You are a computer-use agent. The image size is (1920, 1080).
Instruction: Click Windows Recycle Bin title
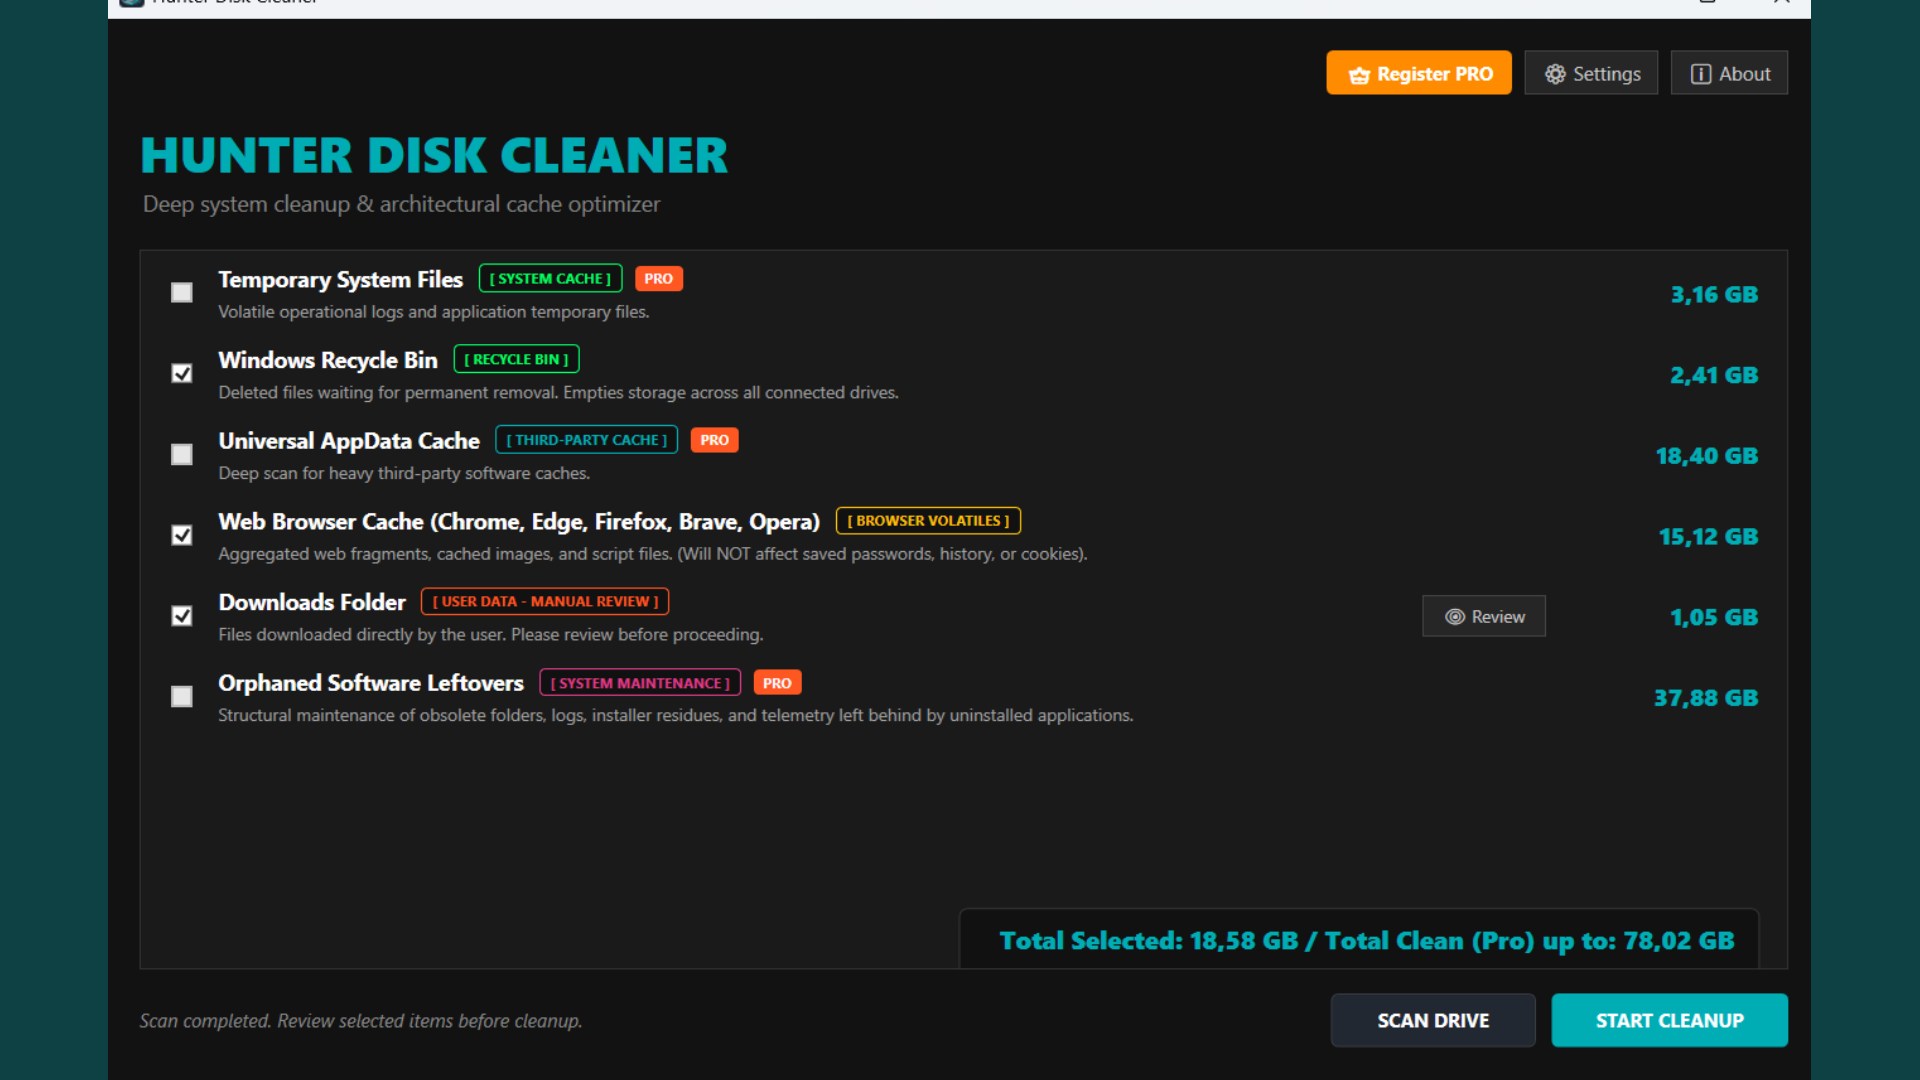tap(328, 360)
